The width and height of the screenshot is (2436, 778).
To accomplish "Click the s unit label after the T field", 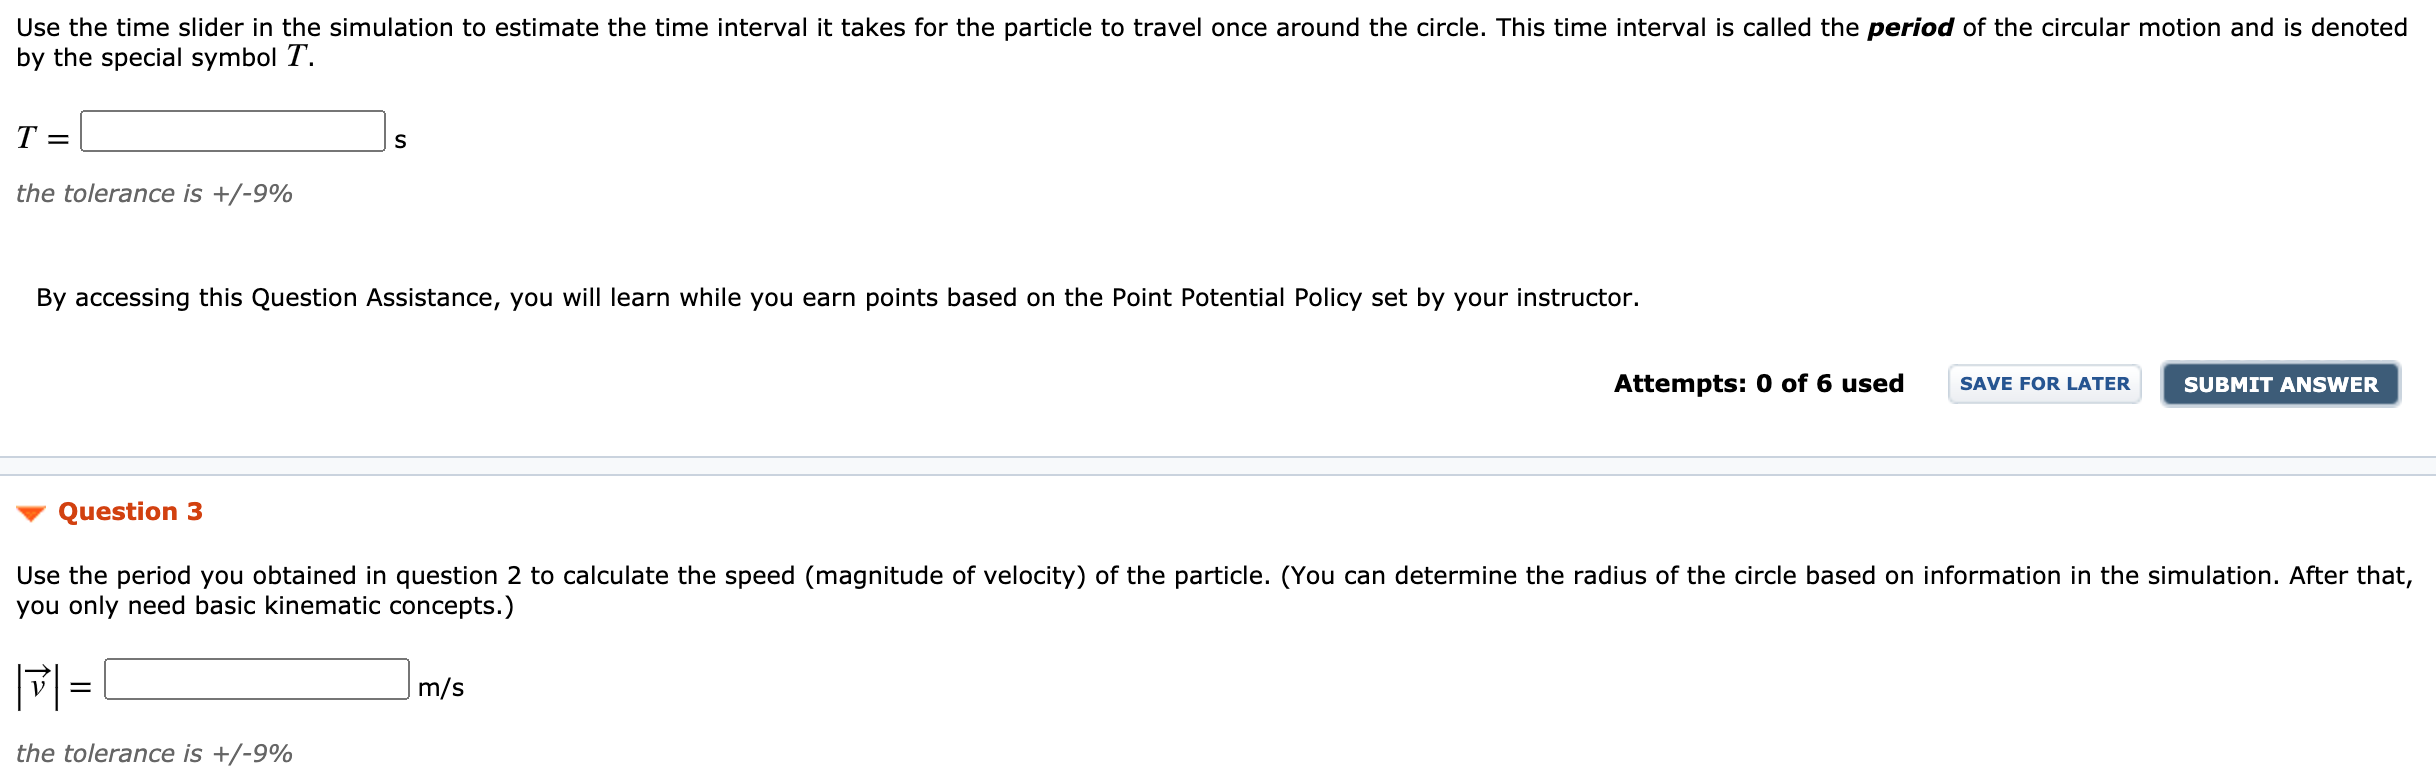I will click(400, 140).
